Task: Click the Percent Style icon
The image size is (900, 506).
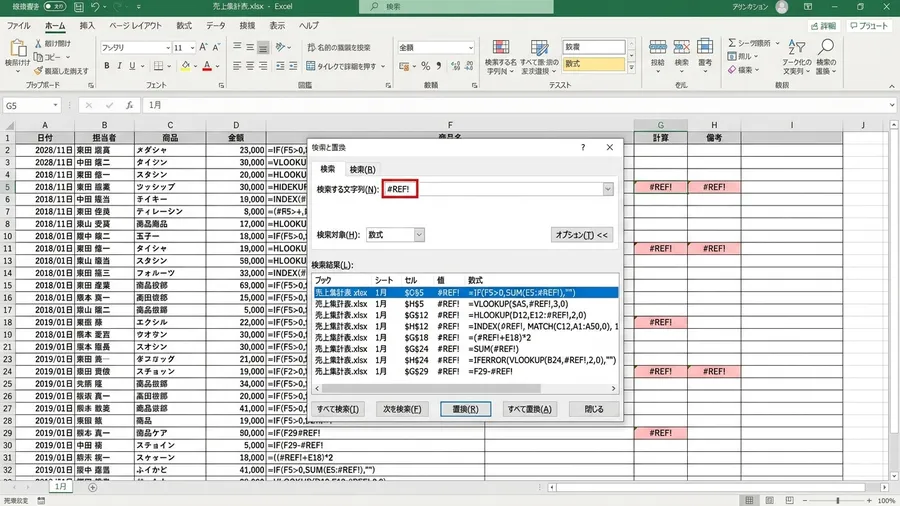Action: (x=425, y=67)
